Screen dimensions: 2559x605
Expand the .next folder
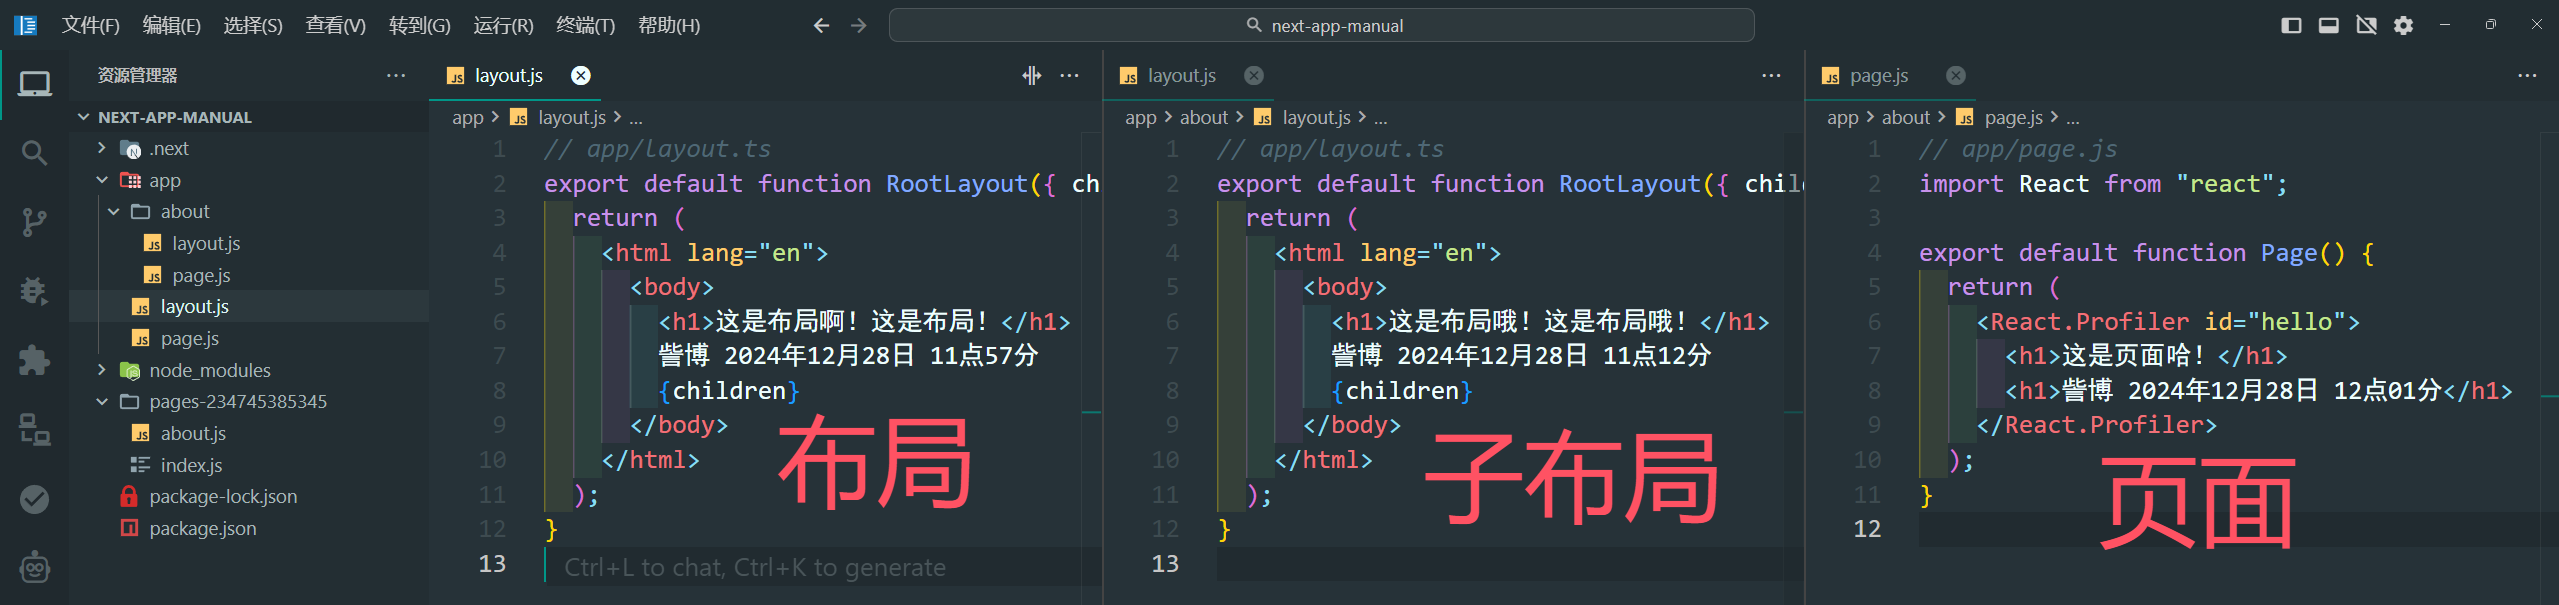(x=249, y=148)
